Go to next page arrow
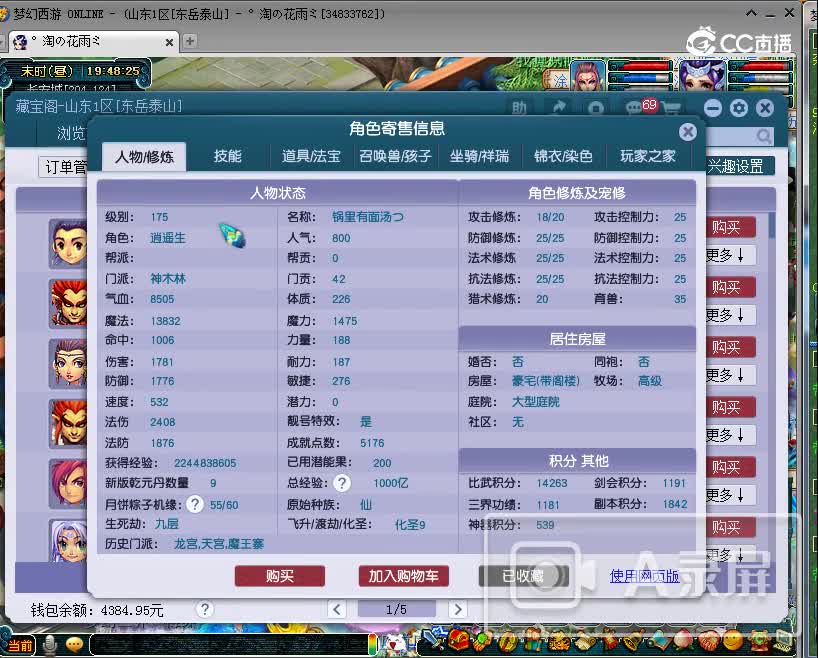818x658 pixels. click(x=458, y=609)
